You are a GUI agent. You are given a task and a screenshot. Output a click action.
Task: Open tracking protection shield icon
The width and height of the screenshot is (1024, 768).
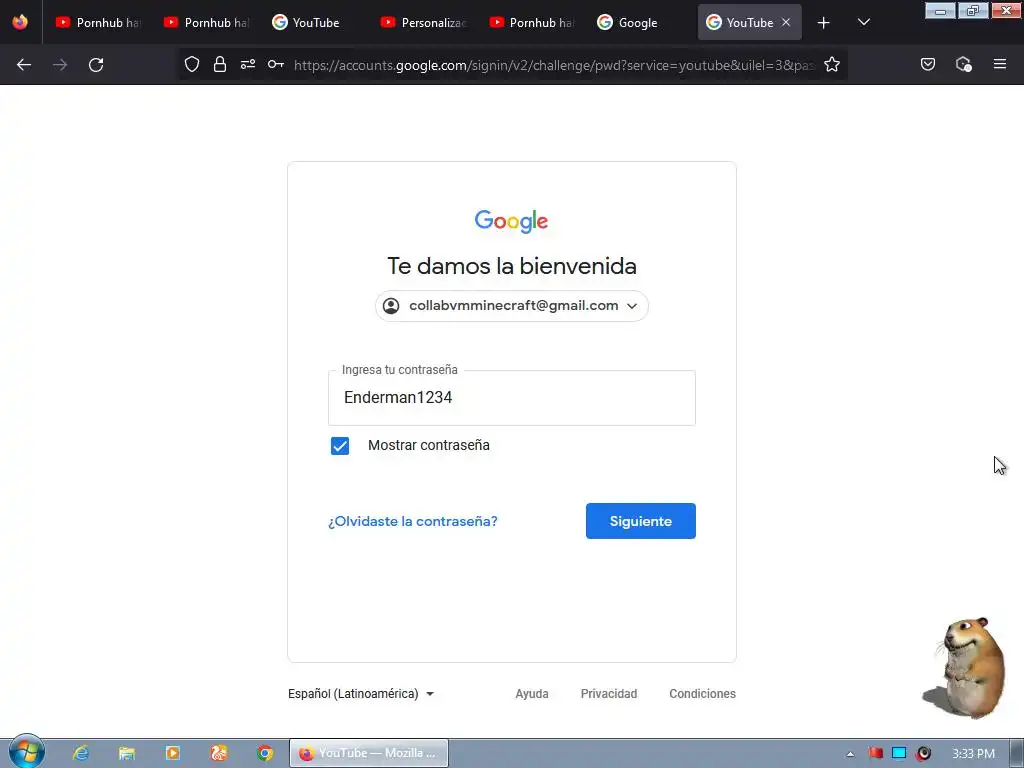click(191, 65)
